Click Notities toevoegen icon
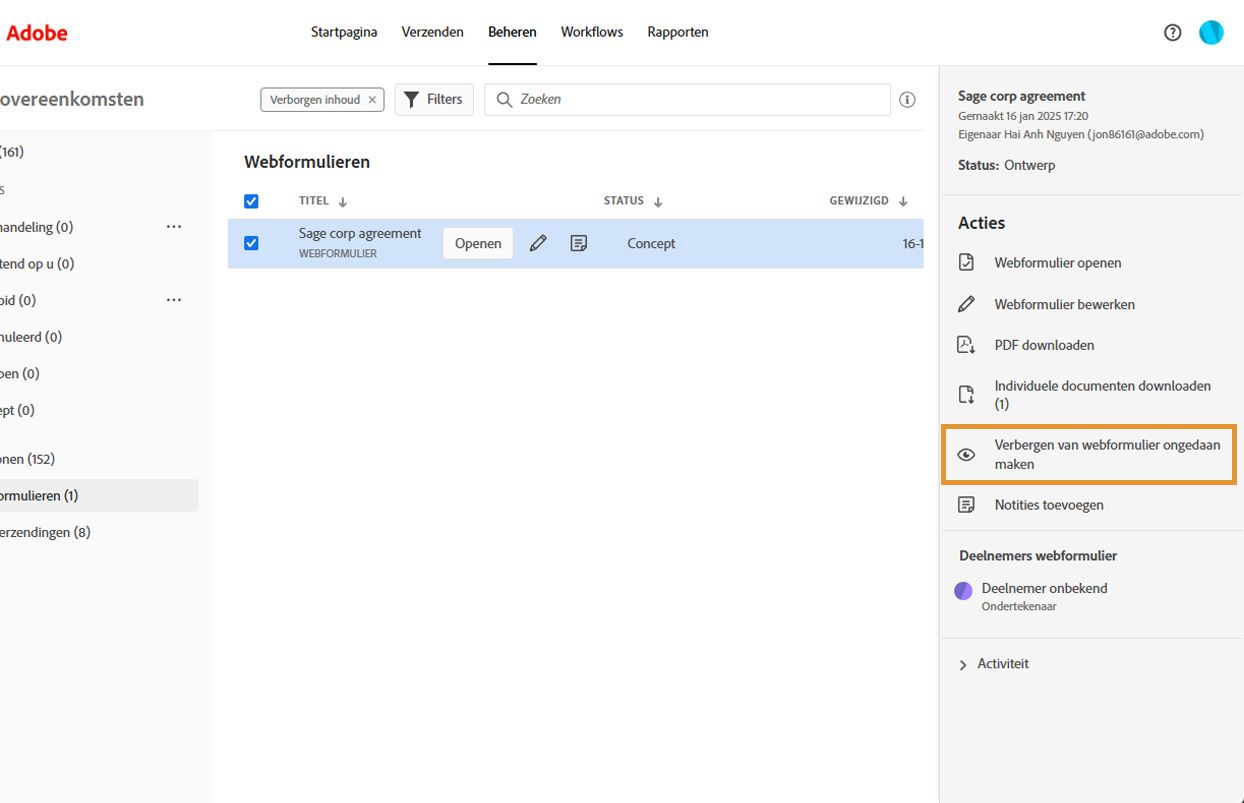Viewport: 1244px width, 803px height. click(x=966, y=505)
